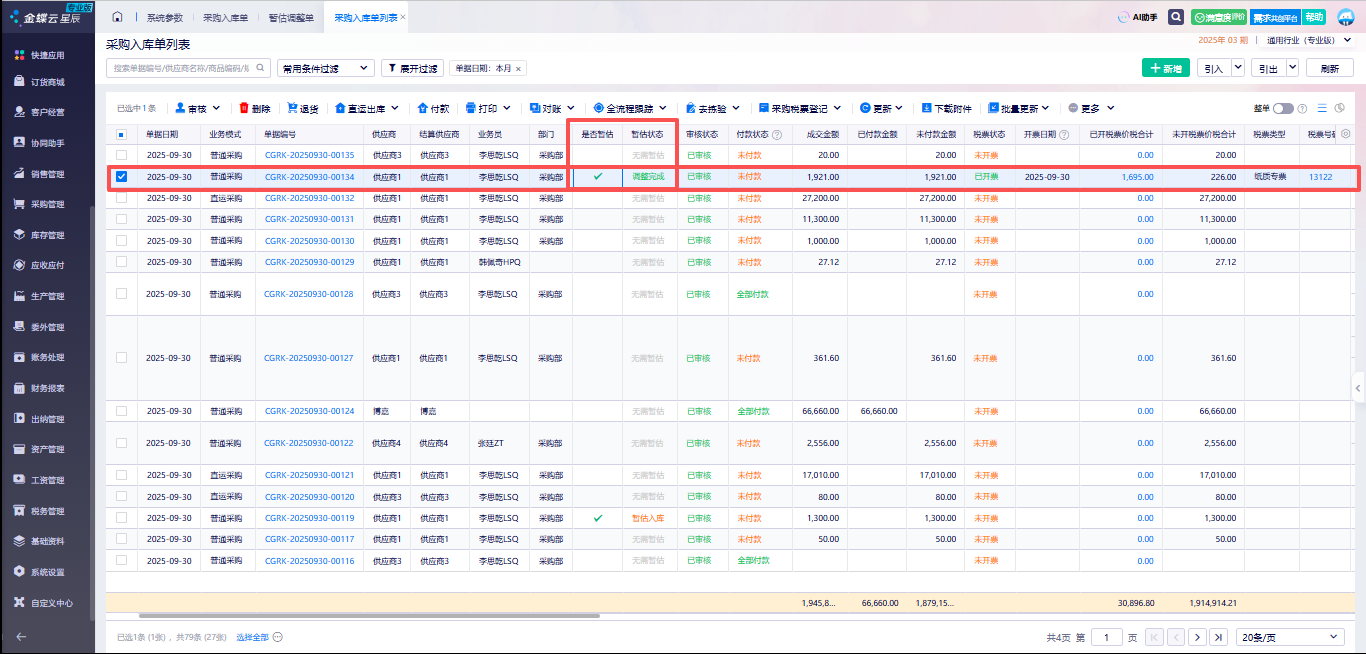Open order link CGRK-20250930-00127

[x=309, y=358]
